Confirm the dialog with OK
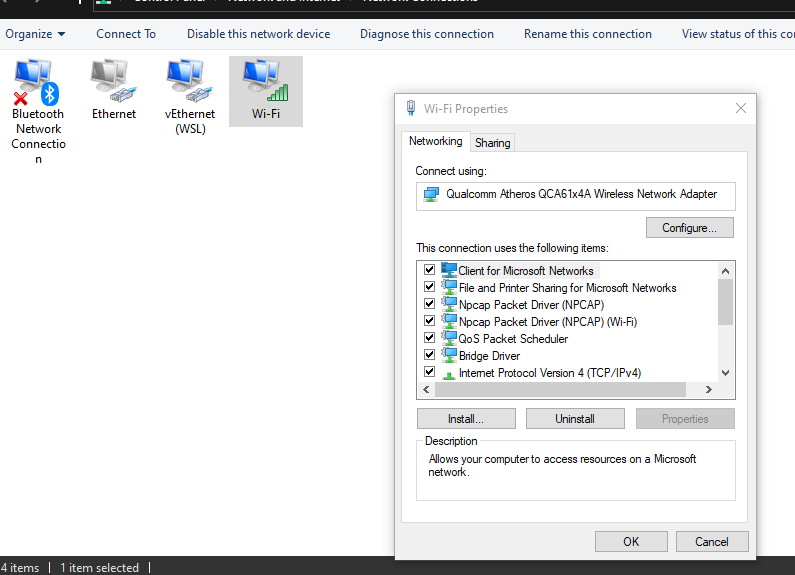795x575 pixels. (631, 542)
